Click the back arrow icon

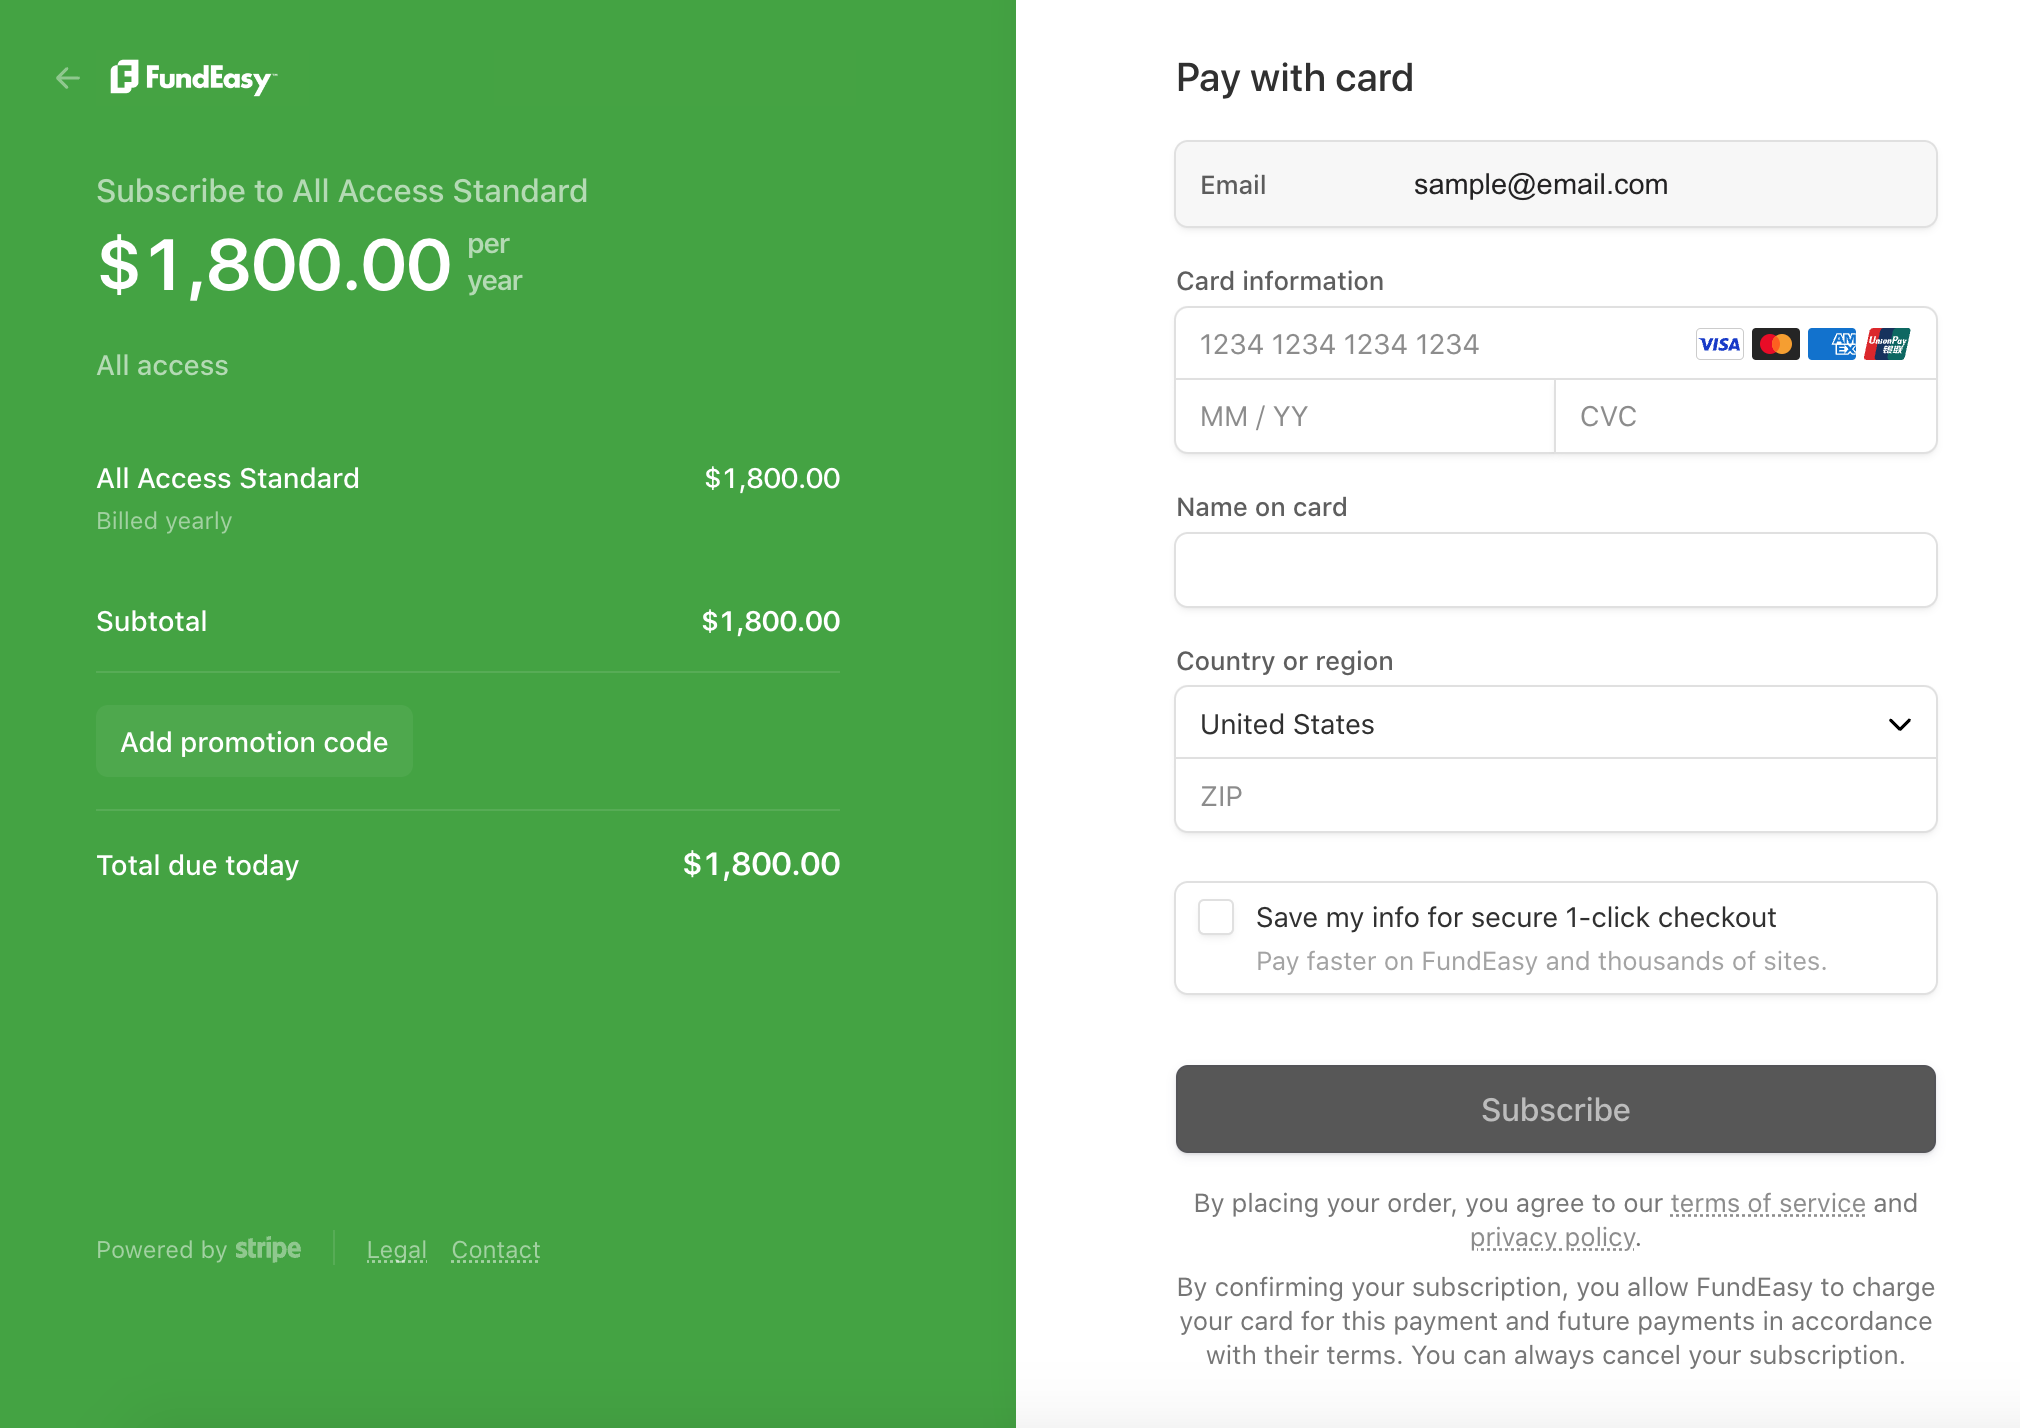pyautogui.click(x=68, y=78)
